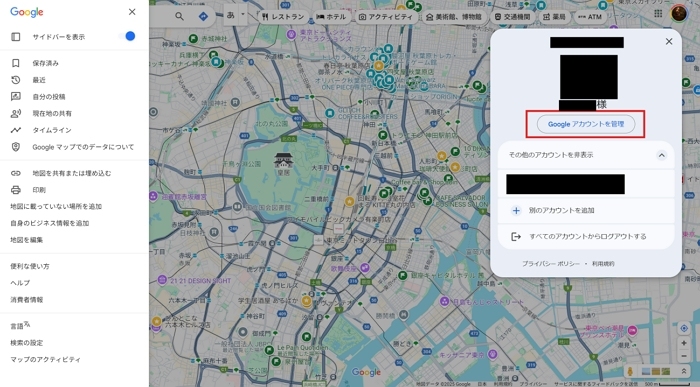Expand the bottom-right double chevron
700x387 pixels.
(x=683, y=371)
